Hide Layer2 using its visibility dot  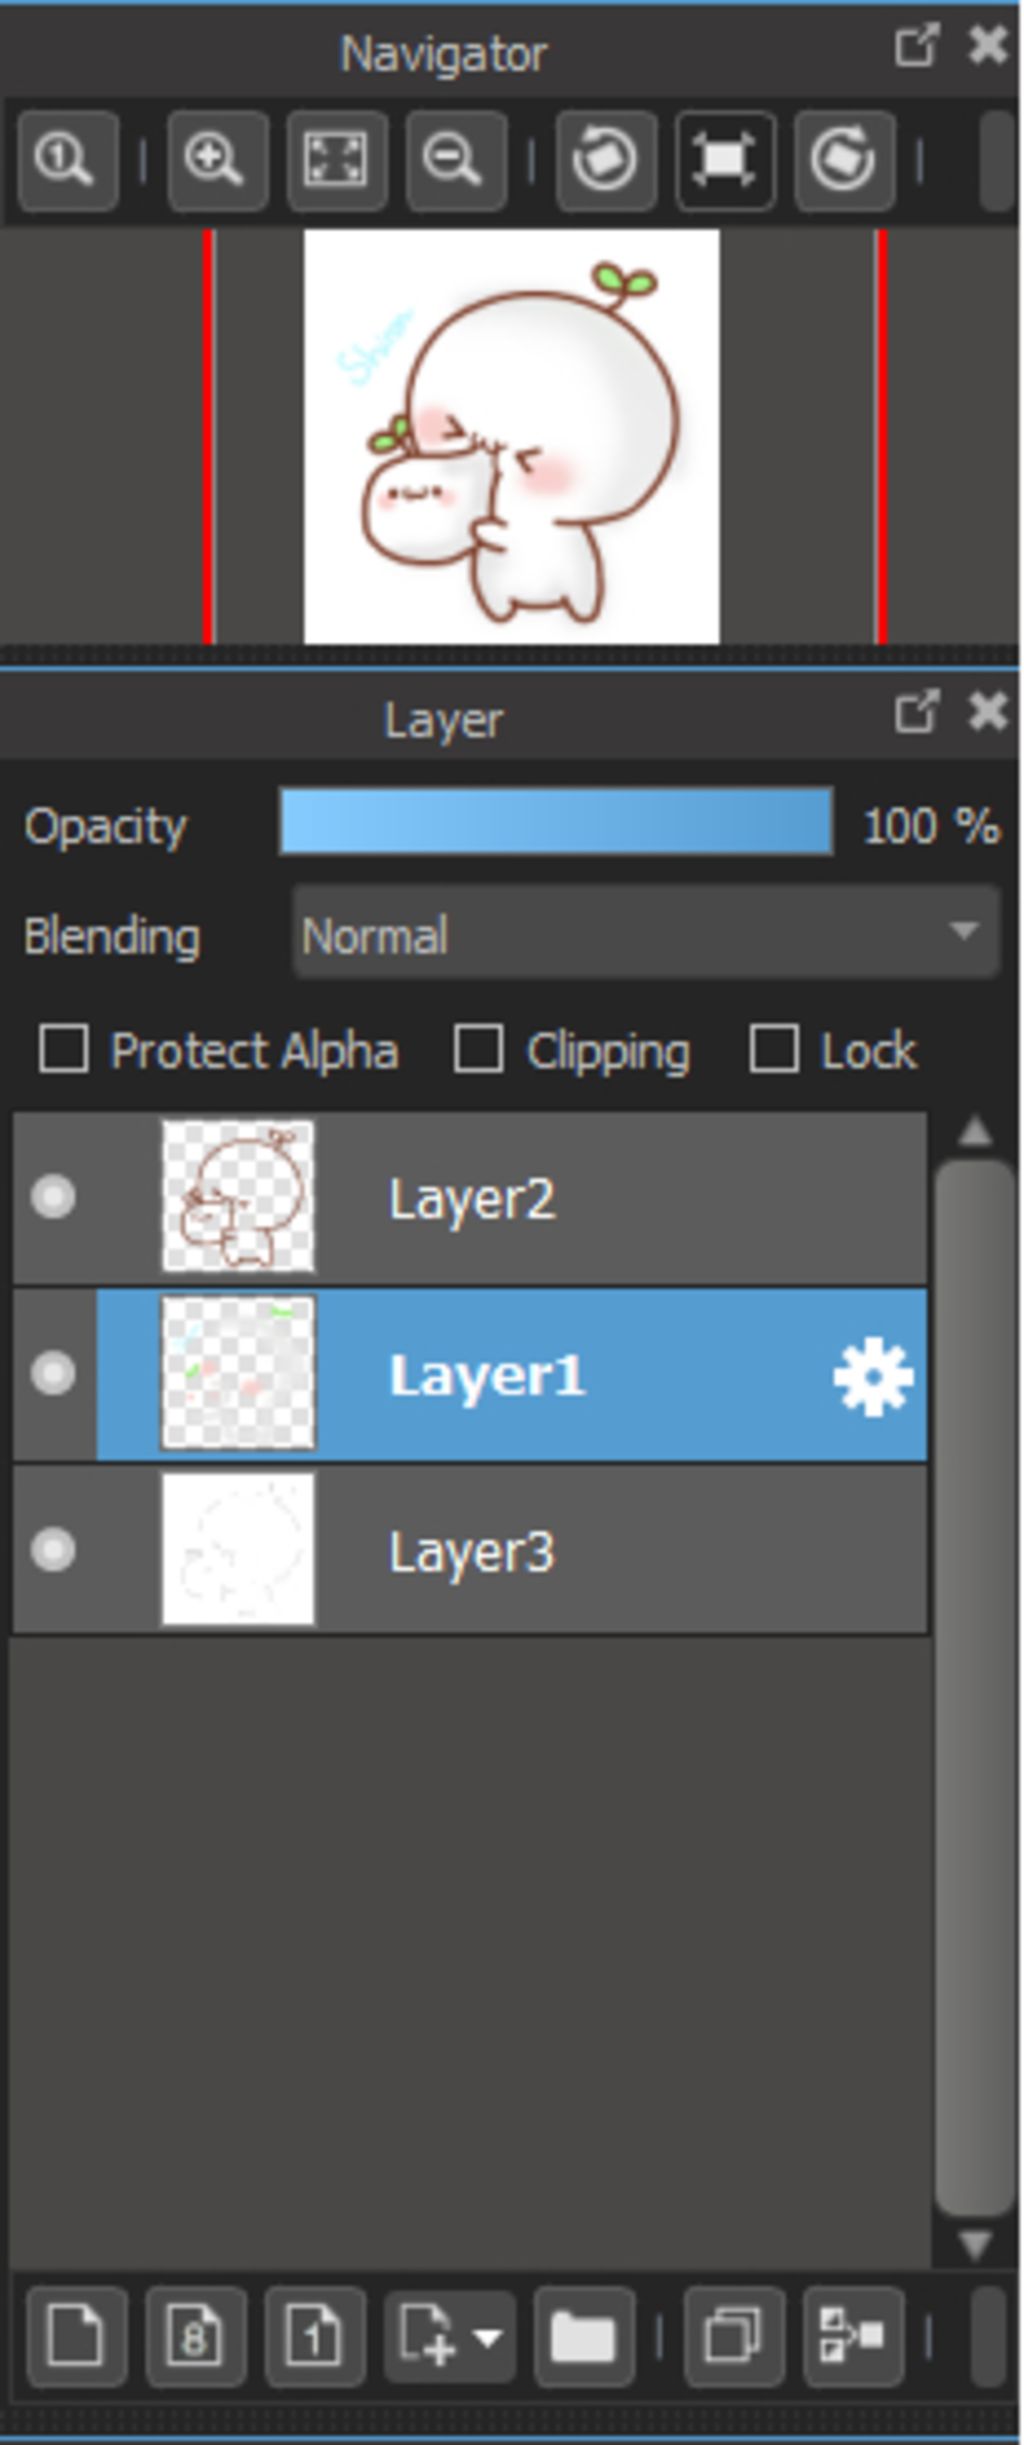pos(53,1197)
